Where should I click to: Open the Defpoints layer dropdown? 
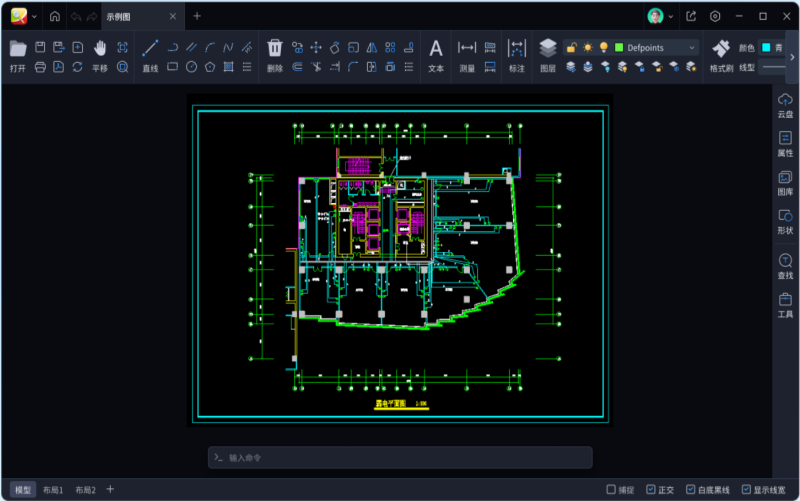(x=691, y=47)
